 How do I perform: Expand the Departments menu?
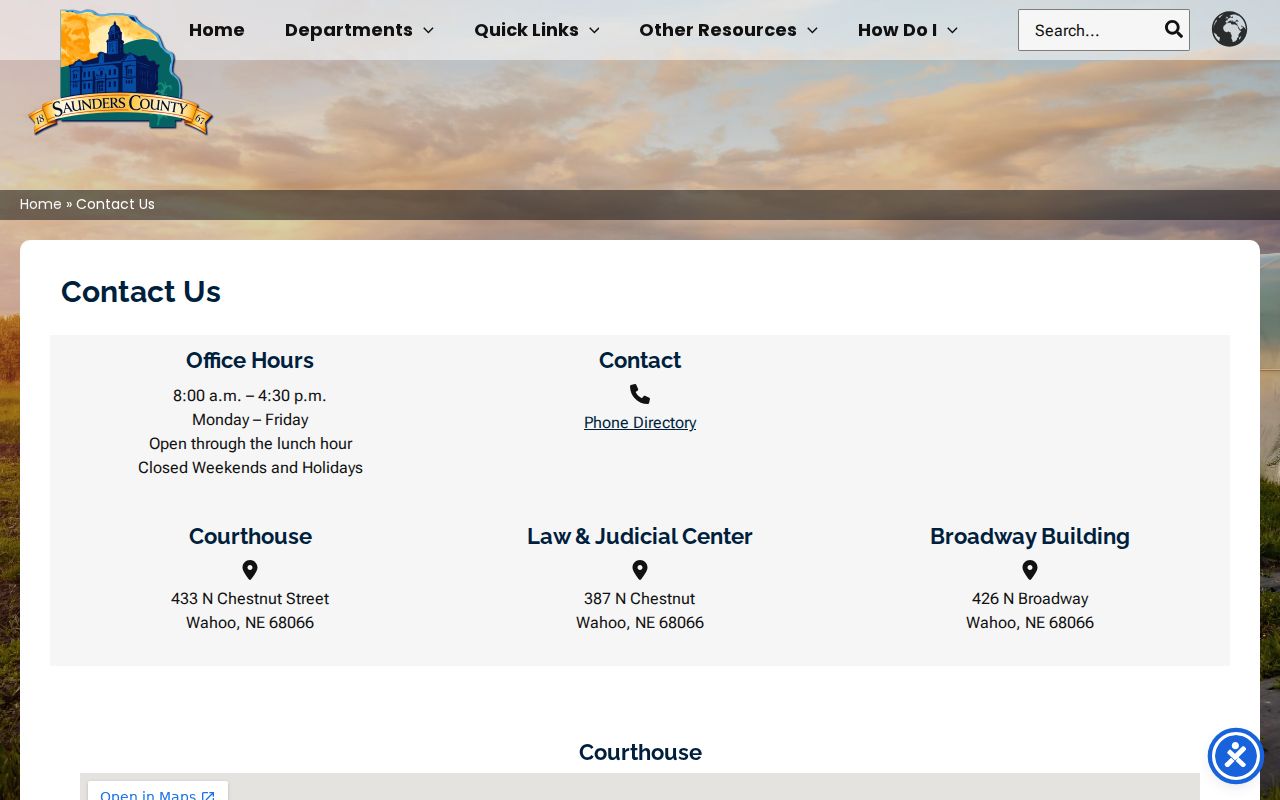[x=359, y=30]
